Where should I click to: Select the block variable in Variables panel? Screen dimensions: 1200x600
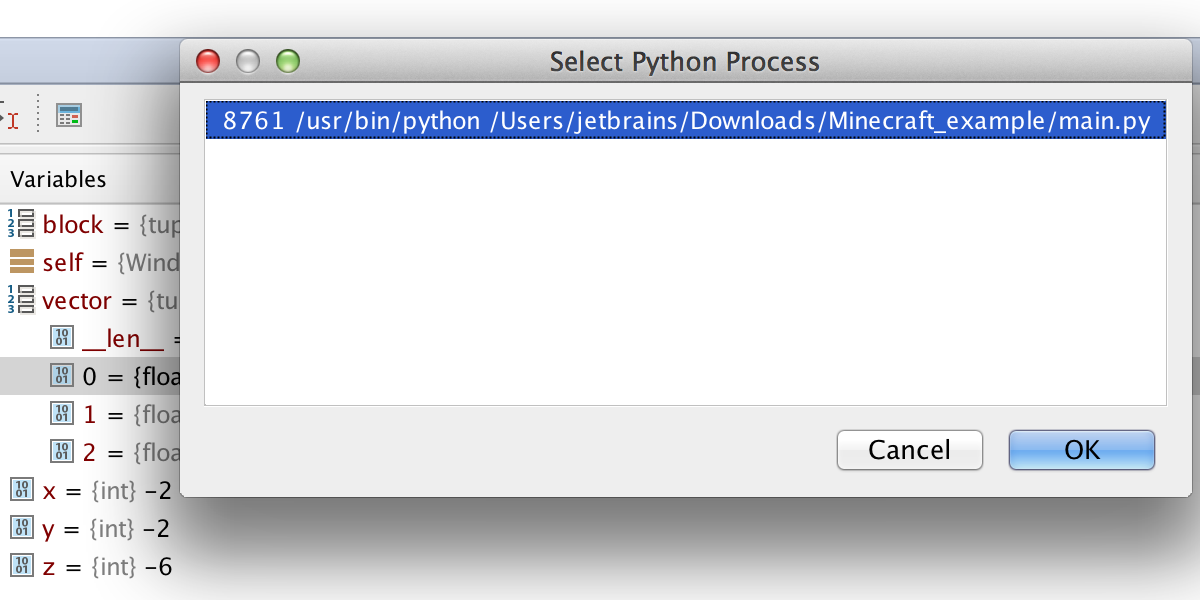tap(74, 225)
